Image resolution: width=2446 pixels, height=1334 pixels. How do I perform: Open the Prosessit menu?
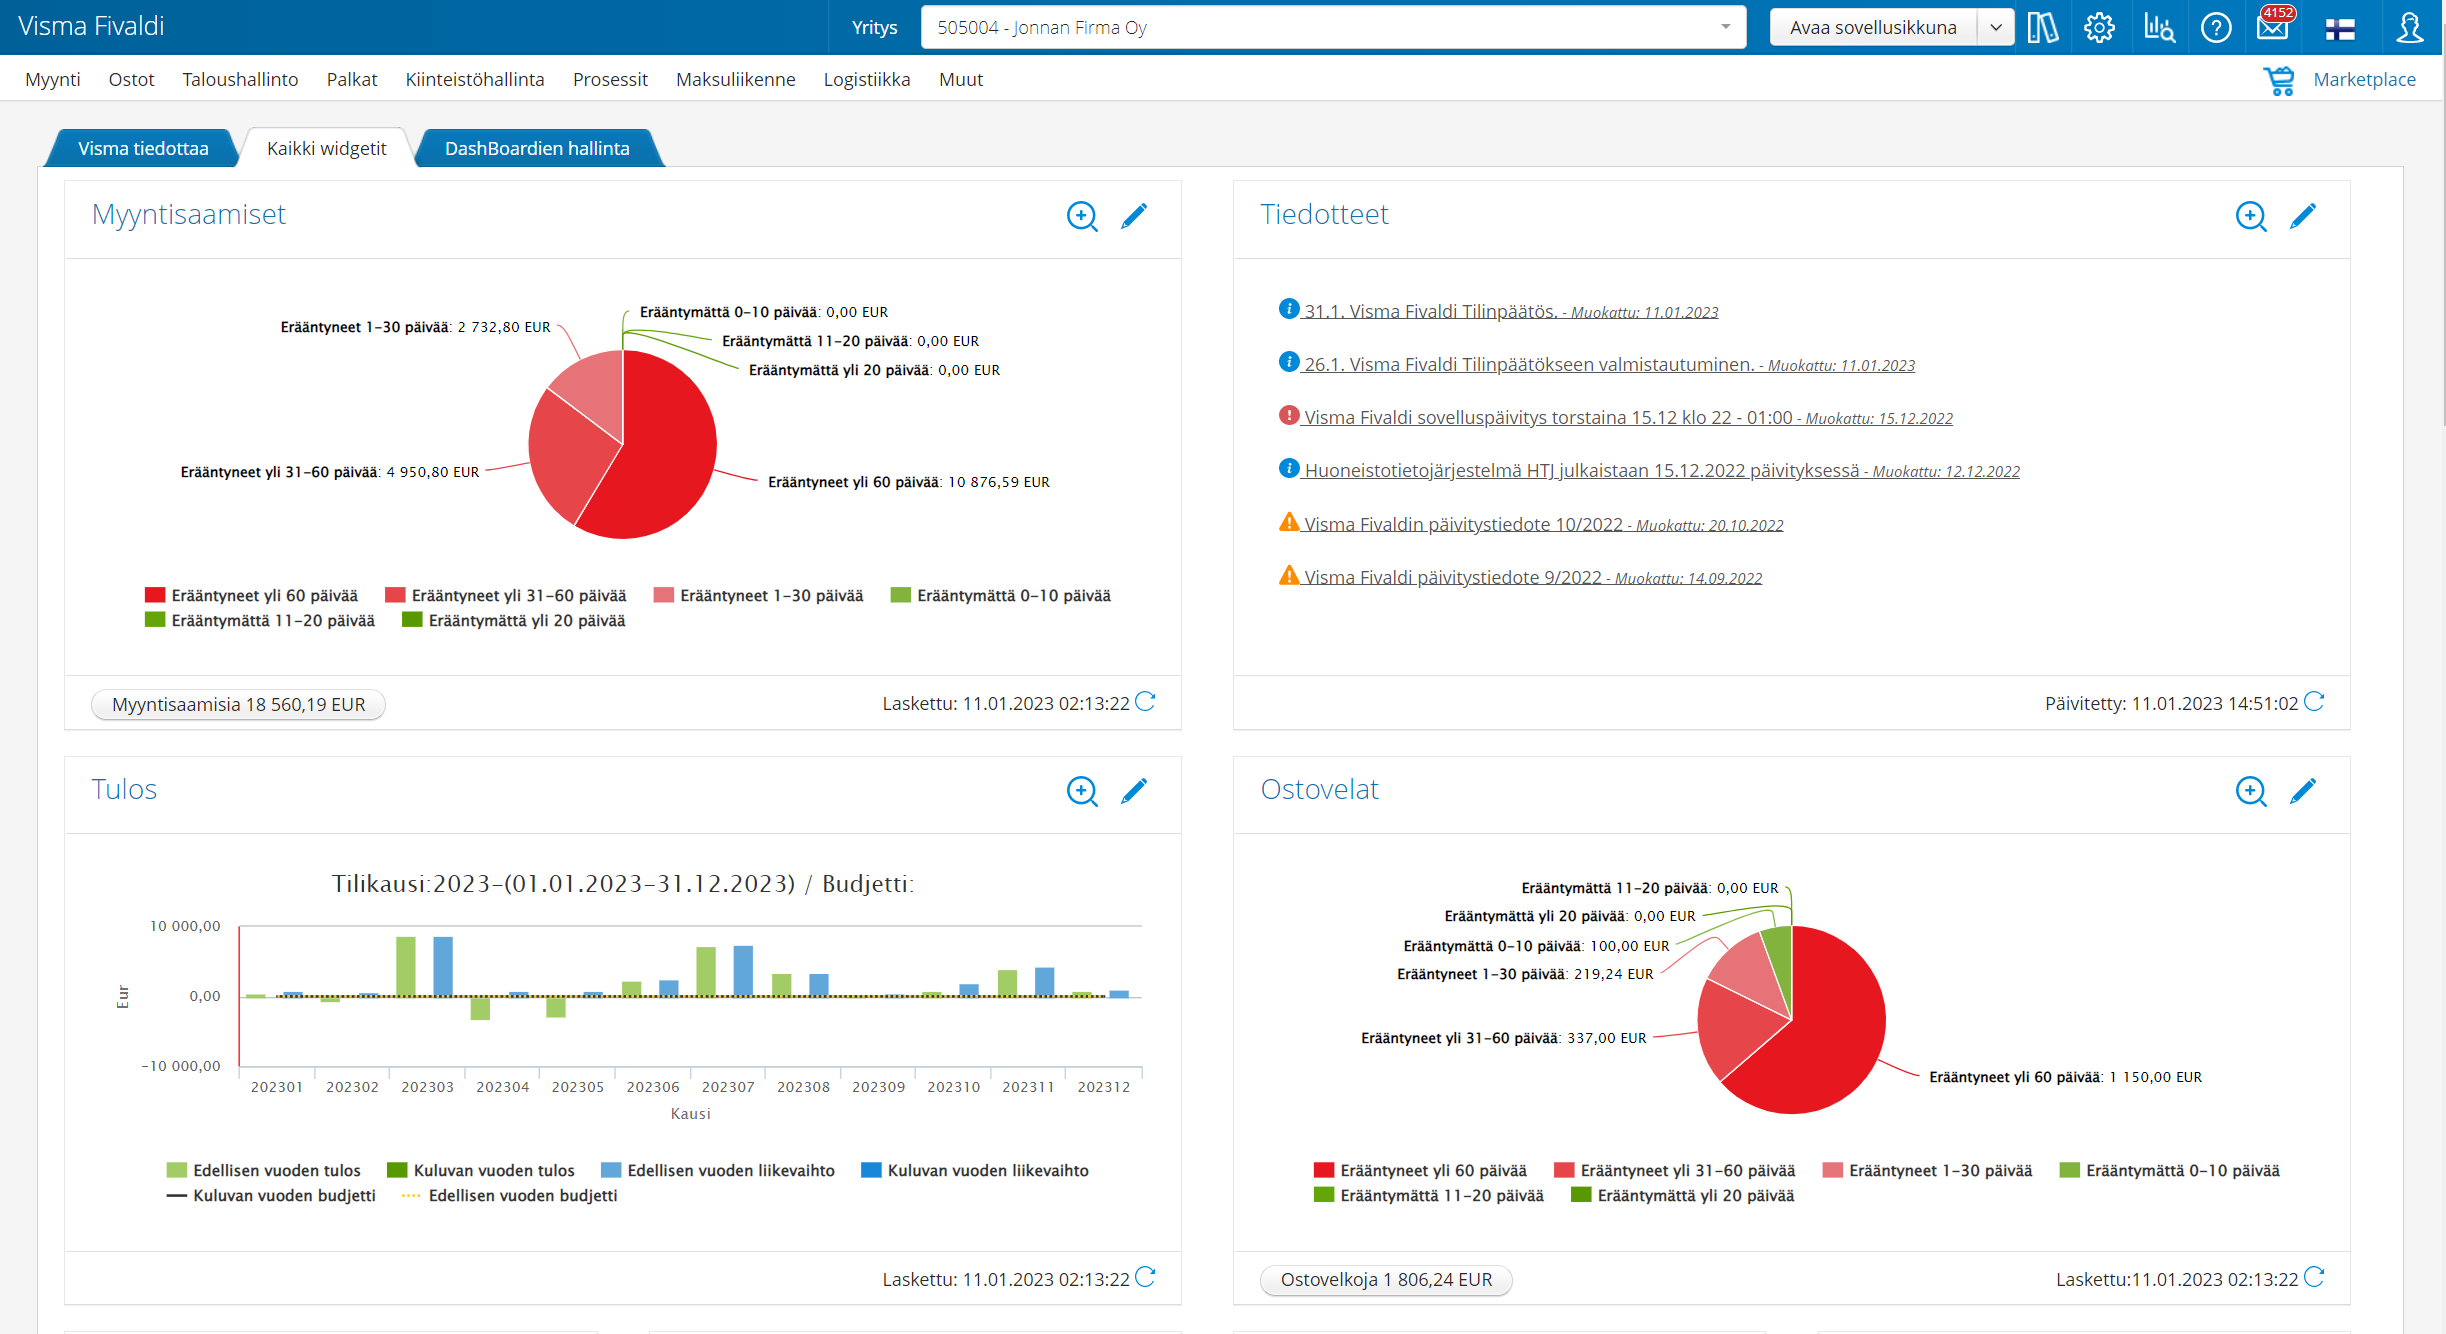[x=610, y=80]
